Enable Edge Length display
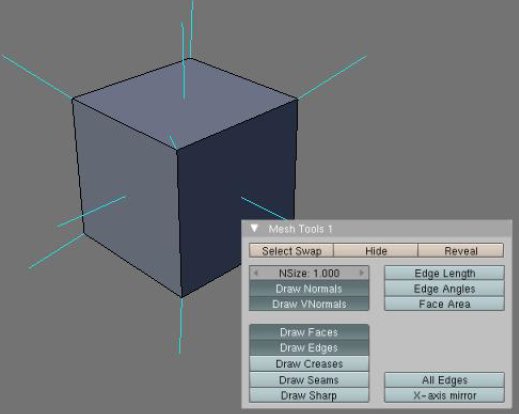The image size is (519, 414). pyautogui.click(x=444, y=273)
